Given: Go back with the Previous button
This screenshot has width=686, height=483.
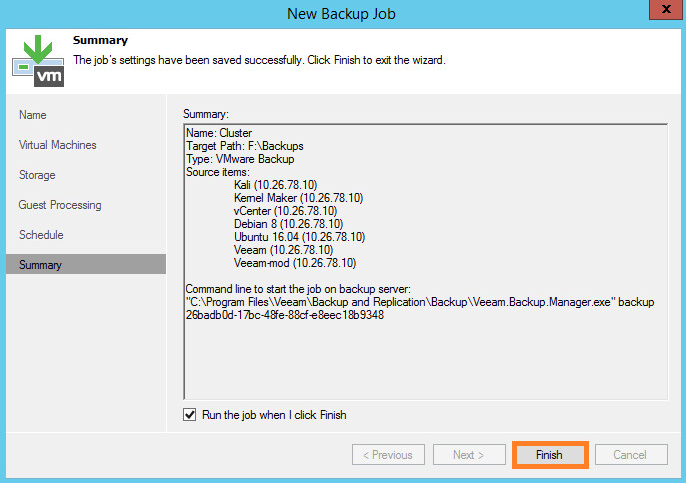Looking at the screenshot, I should click(388, 455).
